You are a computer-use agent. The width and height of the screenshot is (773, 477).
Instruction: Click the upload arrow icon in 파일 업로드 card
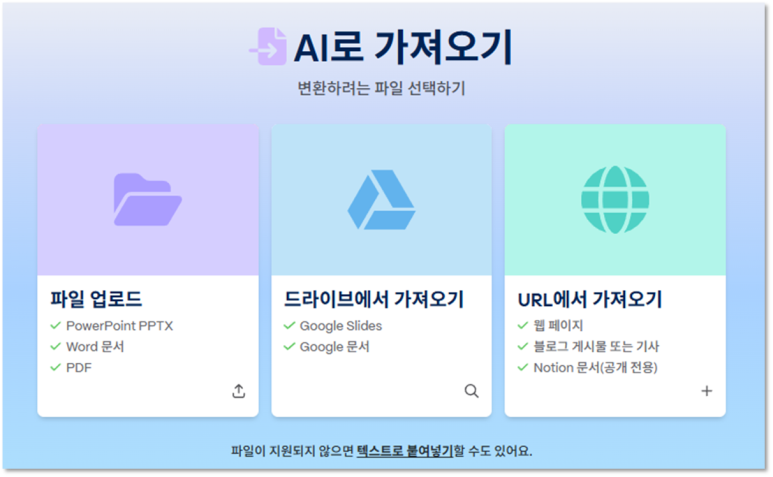pos(239,391)
